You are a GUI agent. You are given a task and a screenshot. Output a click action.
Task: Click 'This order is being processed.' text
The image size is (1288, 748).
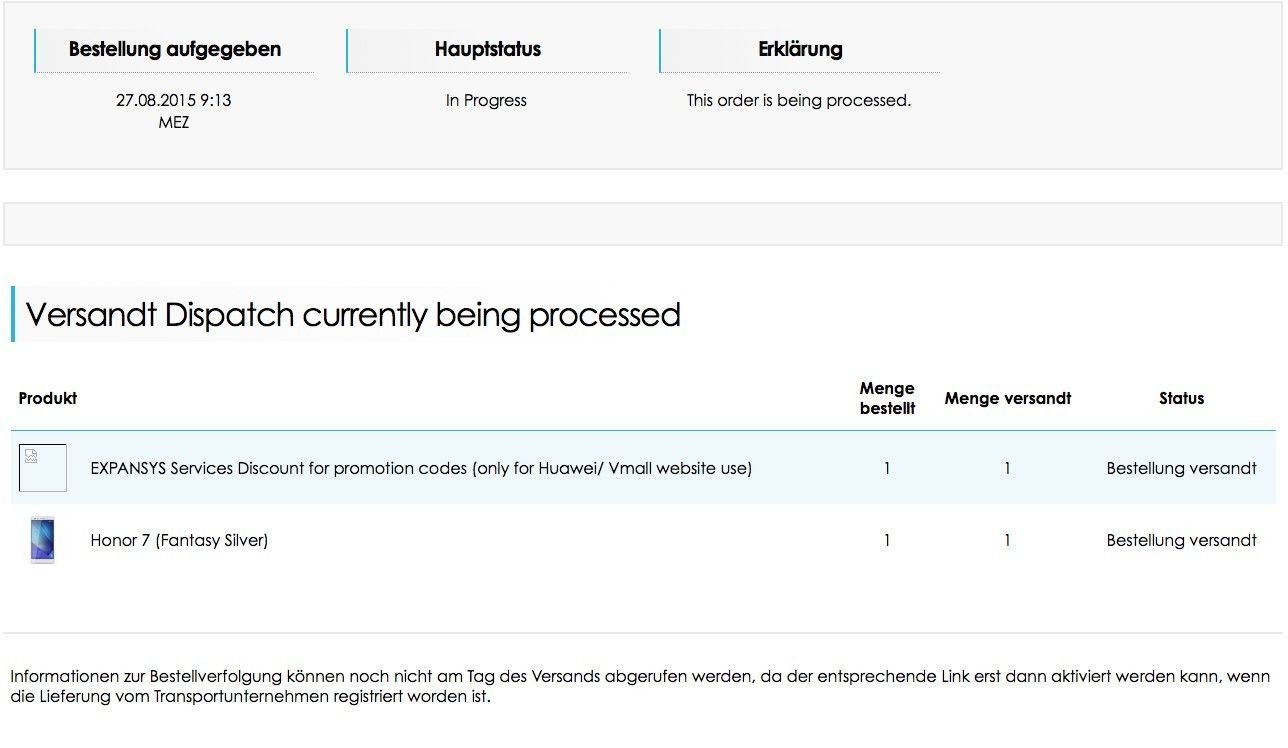pyautogui.click(x=799, y=100)
